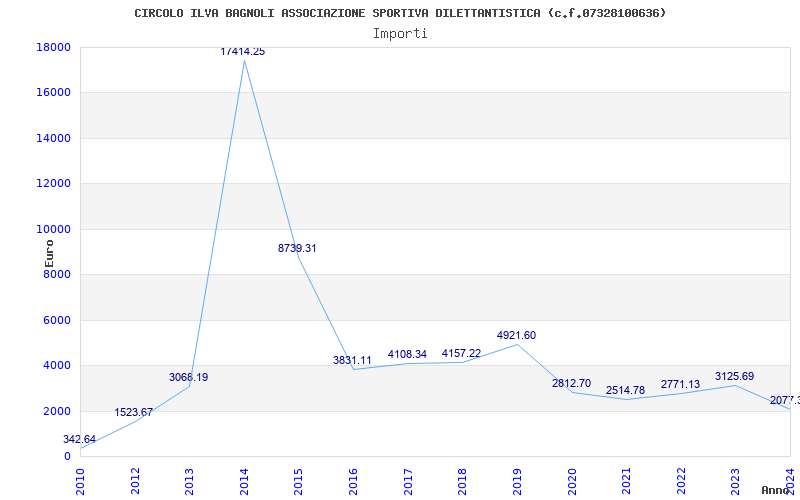
Task: Click the 342.64 value for 2010
Action: 79,439
